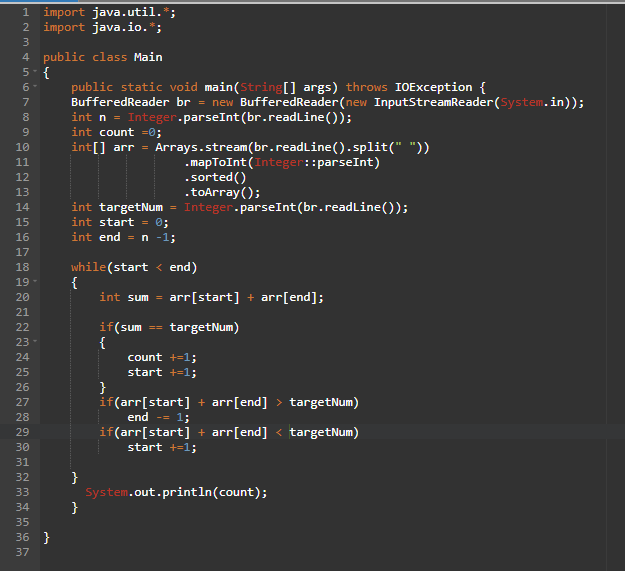The image size is (625, 571).
Task: Click 'IOException' in the main signature
Action: [433, 87]
